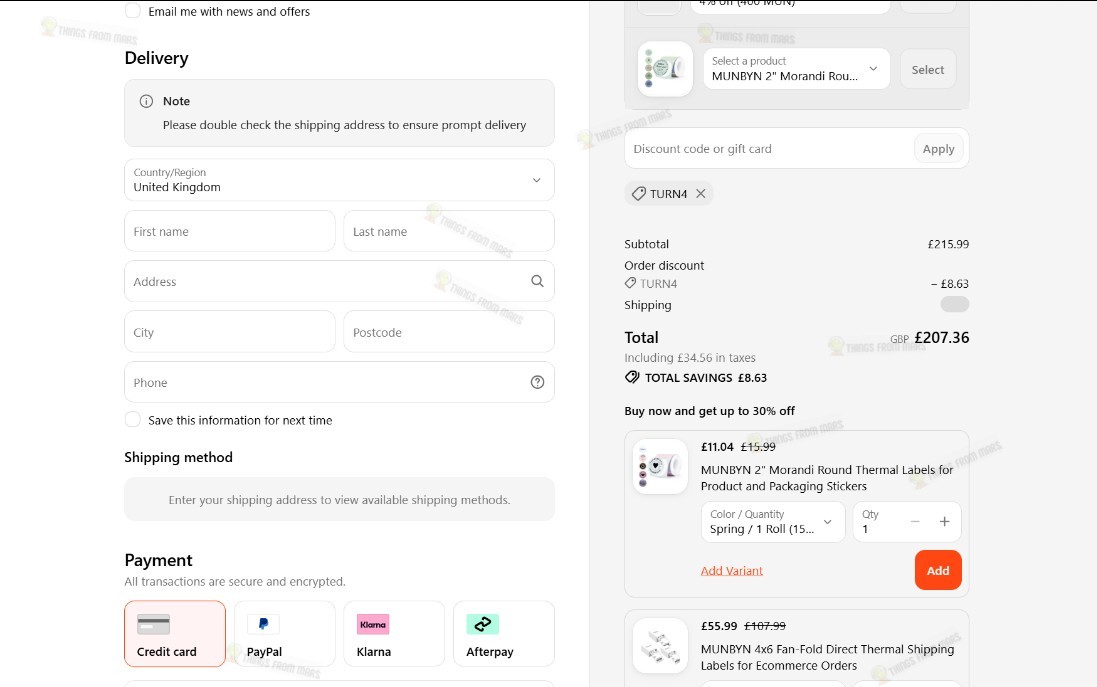Screen dimensions: 1097x687
Task: Open the Color / Quantity variant dropdown
Action: [x=773, y=522]
